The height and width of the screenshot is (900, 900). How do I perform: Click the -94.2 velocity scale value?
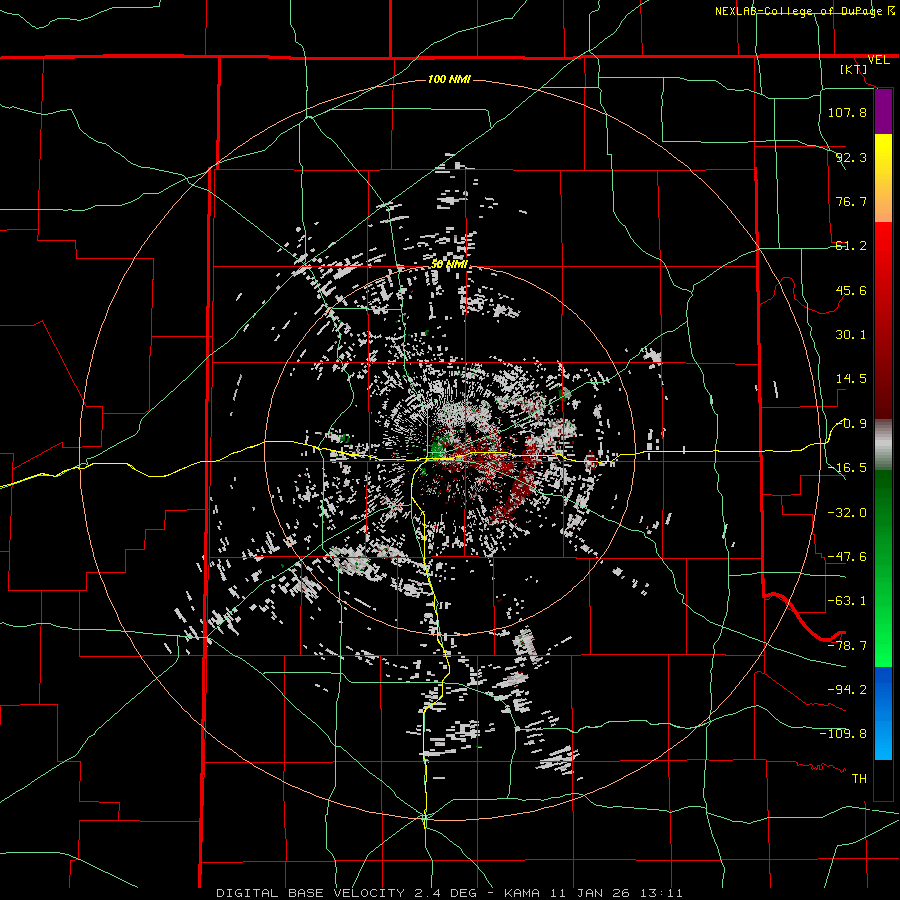click(847, 690)
